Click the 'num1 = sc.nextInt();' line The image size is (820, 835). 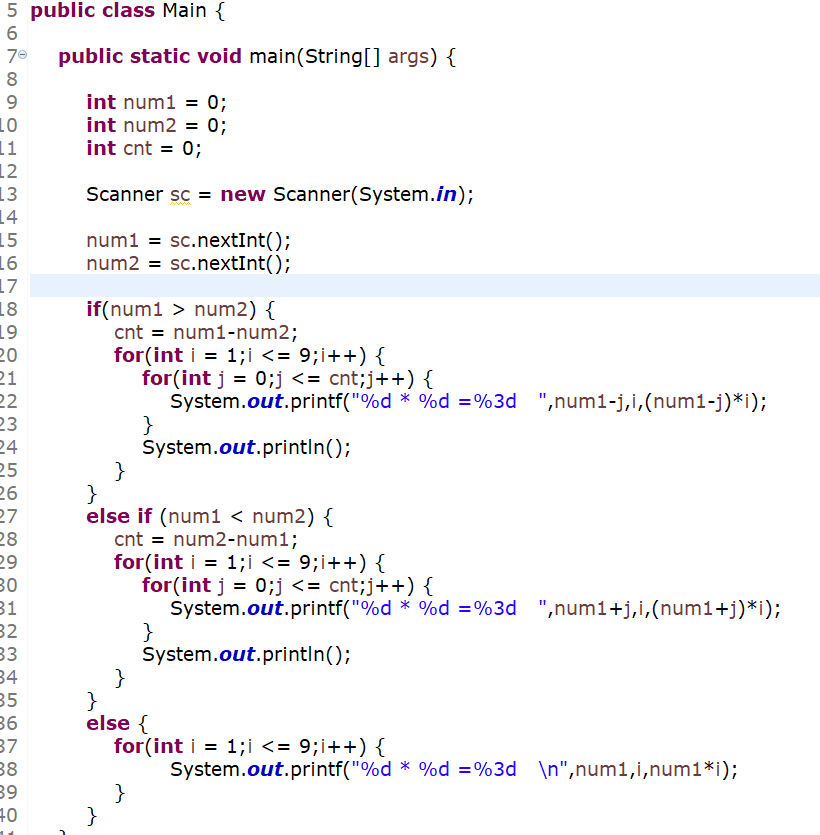(x=188, y=241)
